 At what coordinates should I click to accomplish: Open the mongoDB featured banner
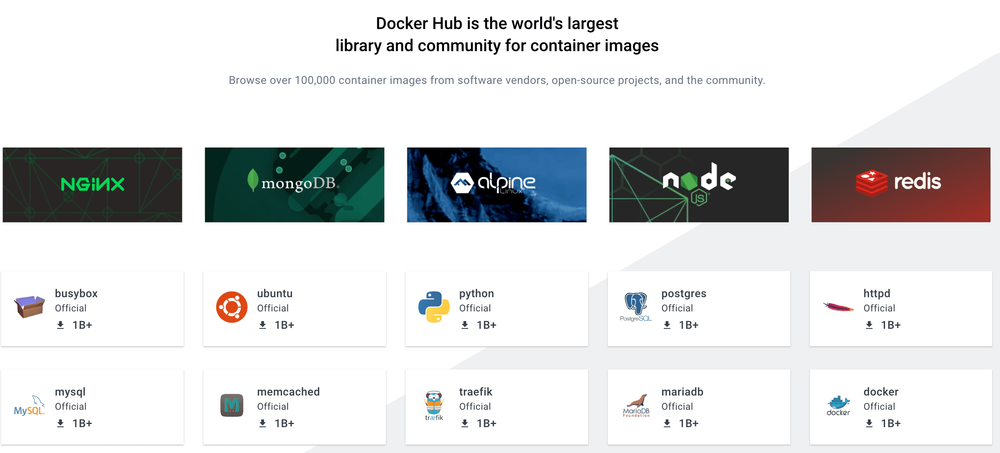point(295,185)
